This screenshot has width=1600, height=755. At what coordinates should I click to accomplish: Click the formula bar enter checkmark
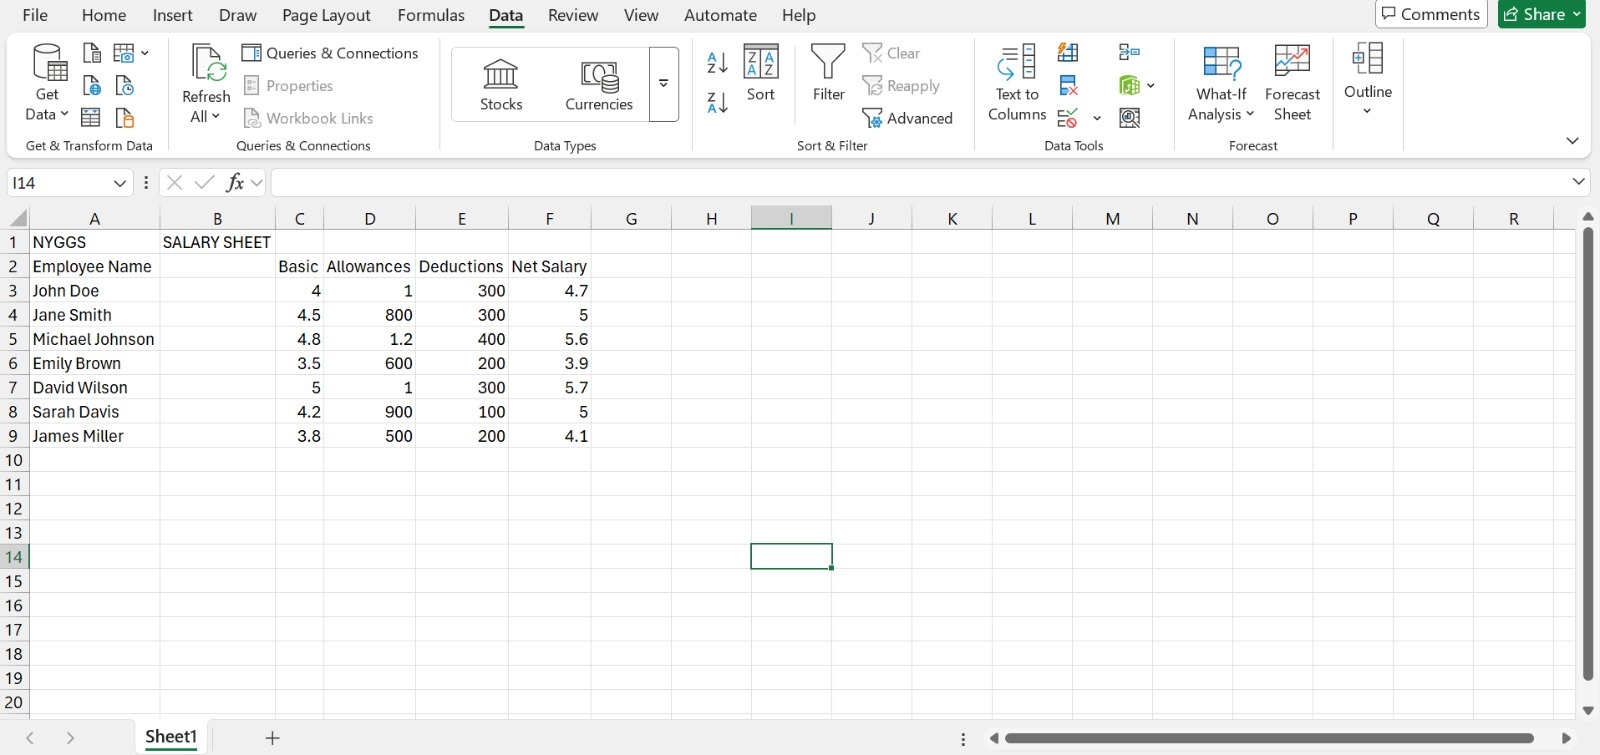[205, 182]
